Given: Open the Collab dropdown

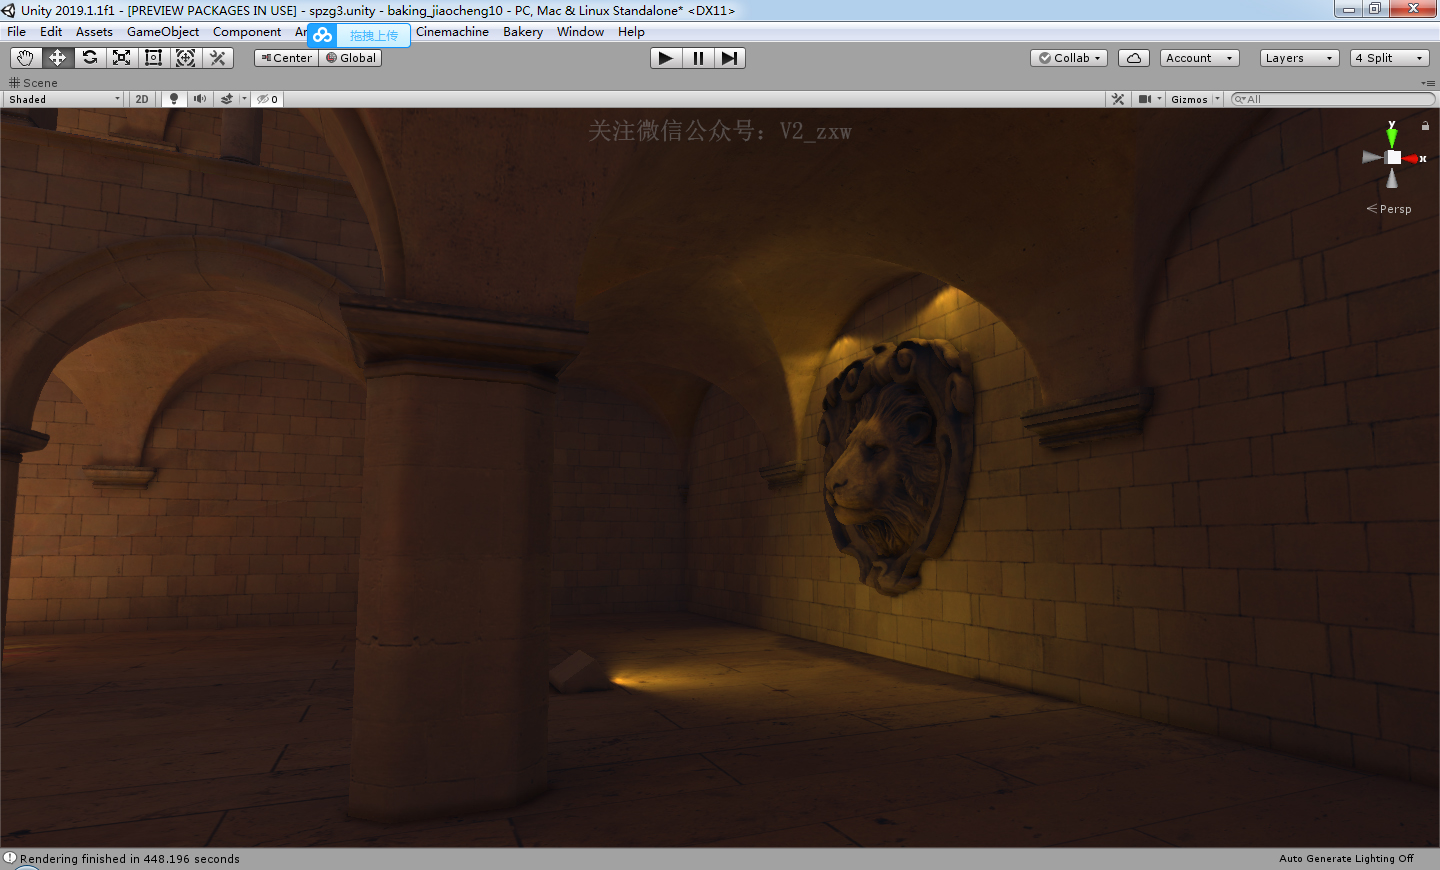Looking at the screenshot, I should (1069, 58).
